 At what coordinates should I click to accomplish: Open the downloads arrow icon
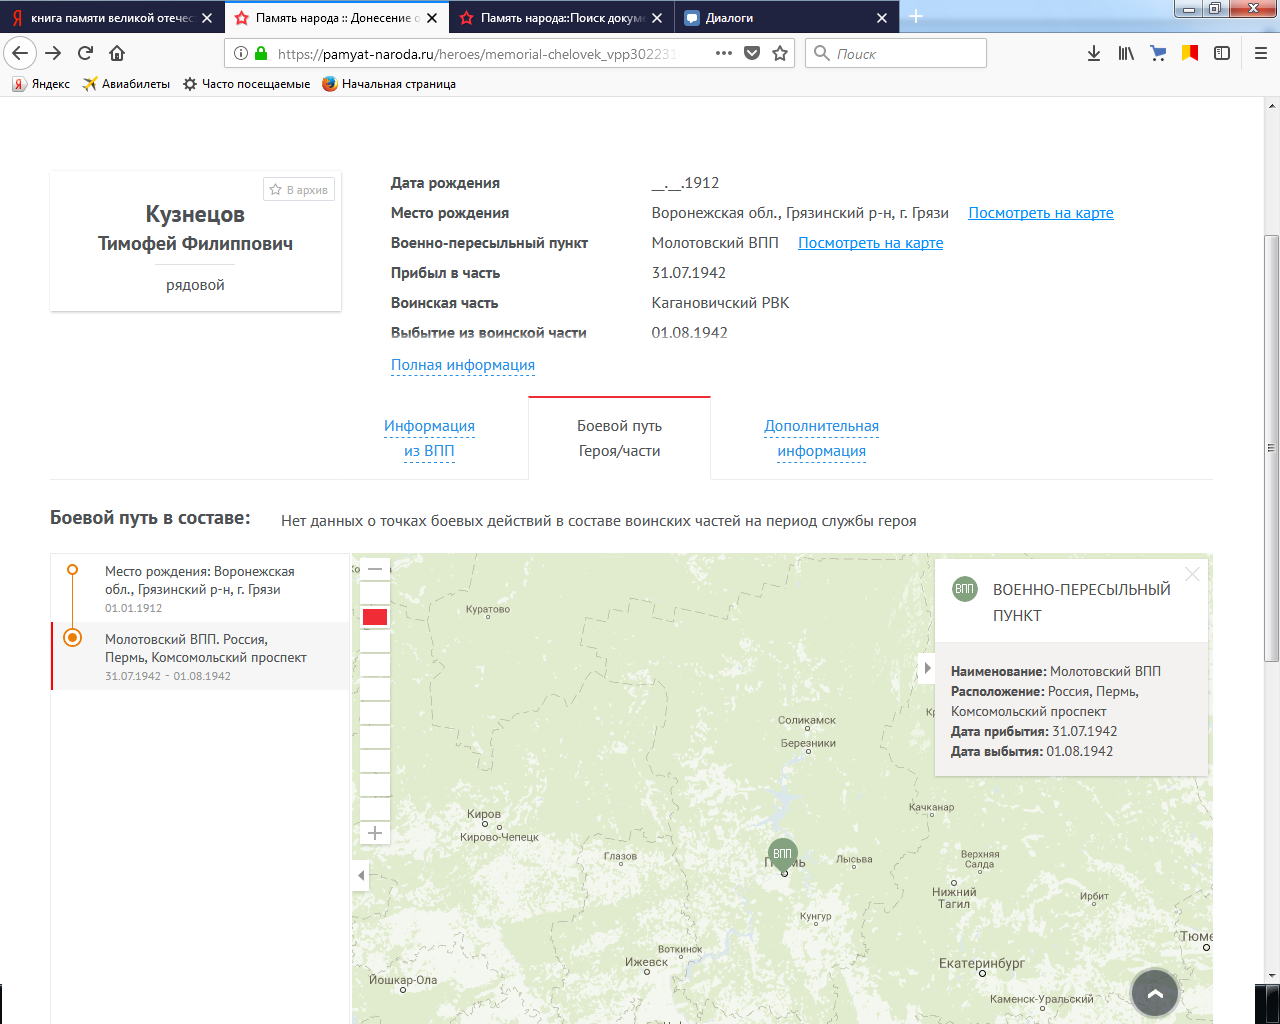coord(1094,53)
